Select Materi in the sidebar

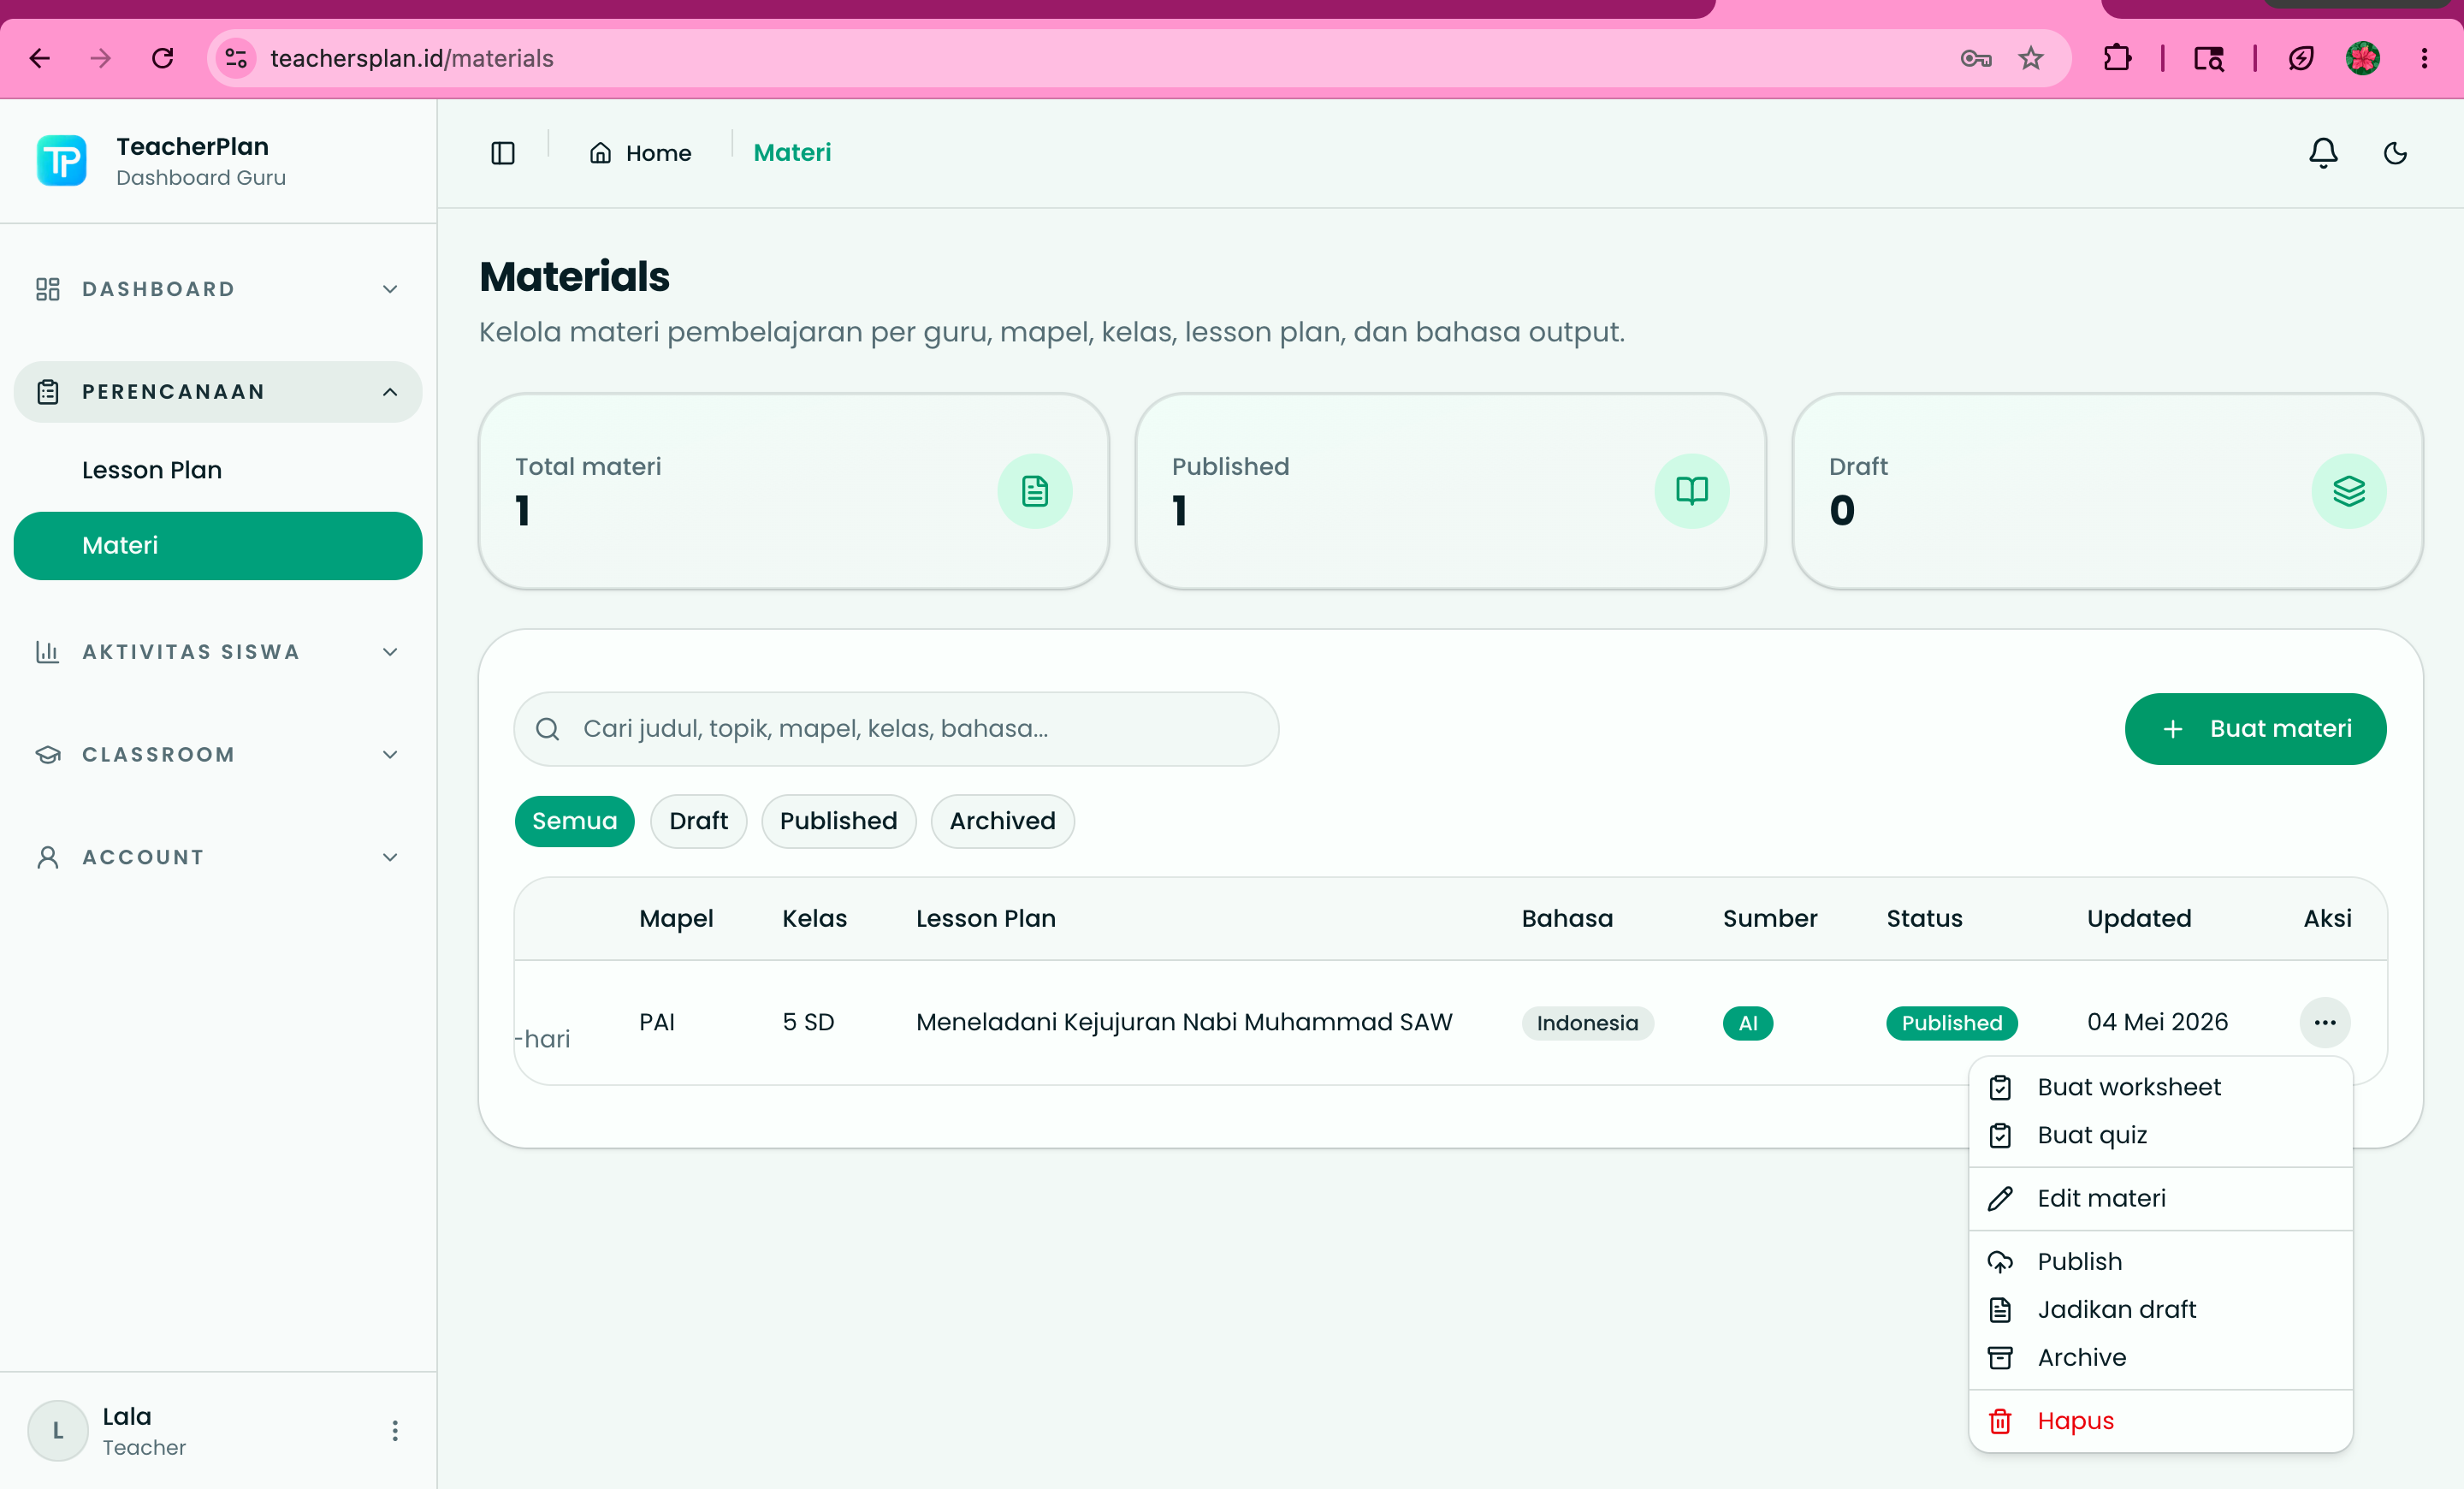[x=218, y=546]
